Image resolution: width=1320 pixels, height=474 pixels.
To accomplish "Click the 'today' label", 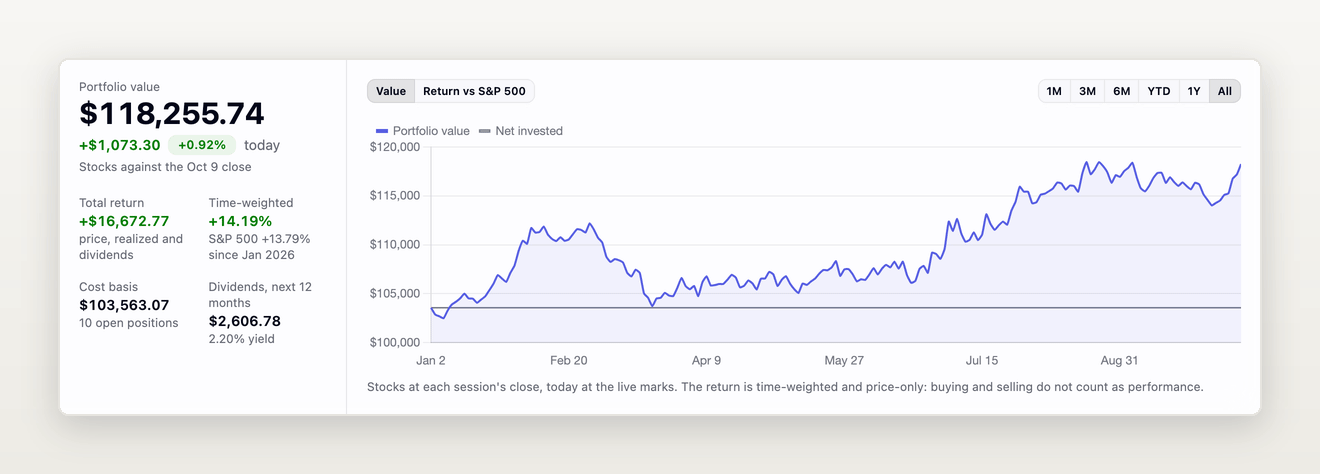I will 262,145.
